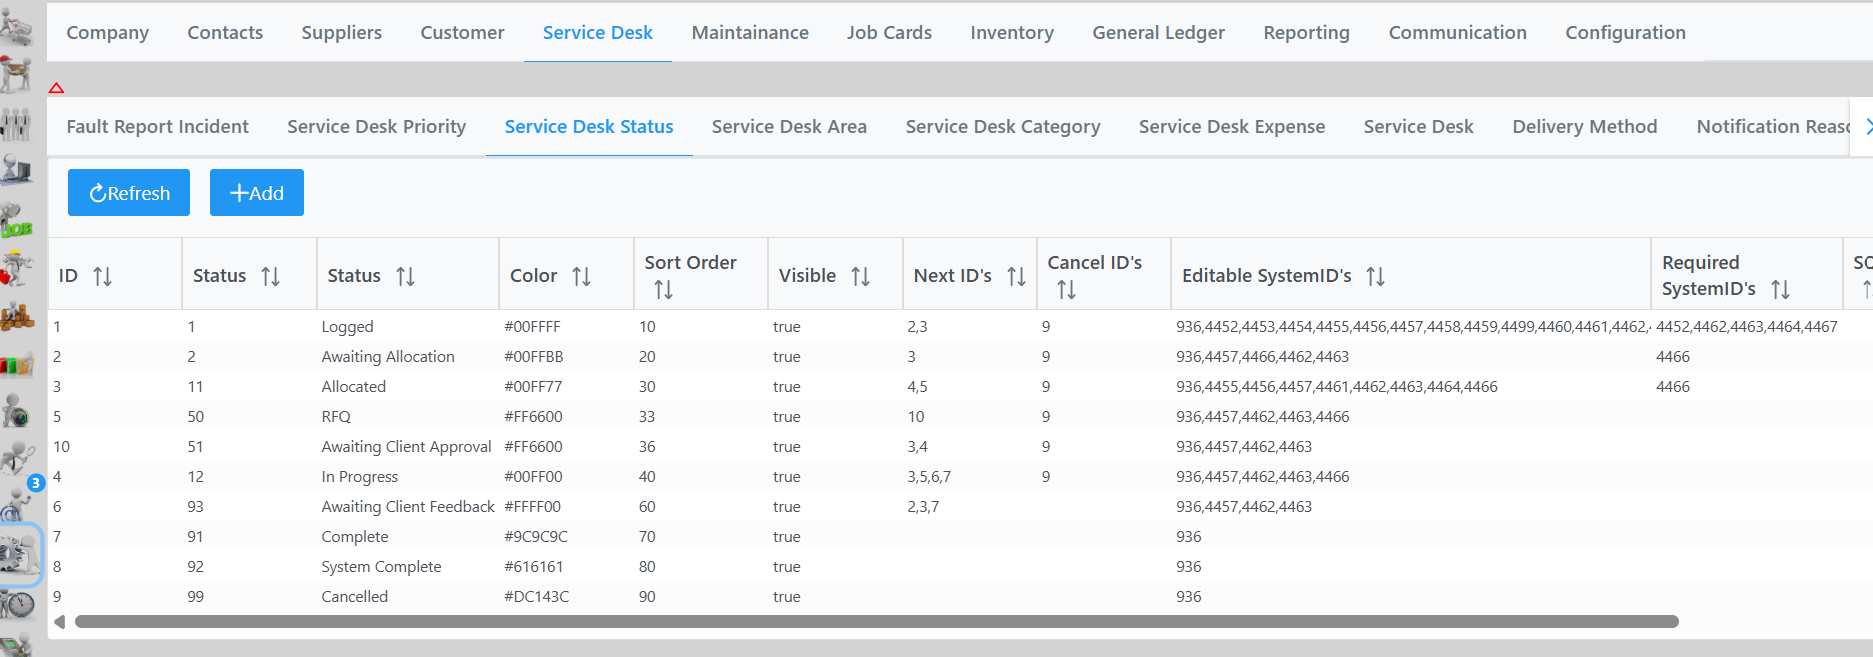1873x657 pixels.
Task: Open the clock sidebar icon
Action: tap(16, 604)
